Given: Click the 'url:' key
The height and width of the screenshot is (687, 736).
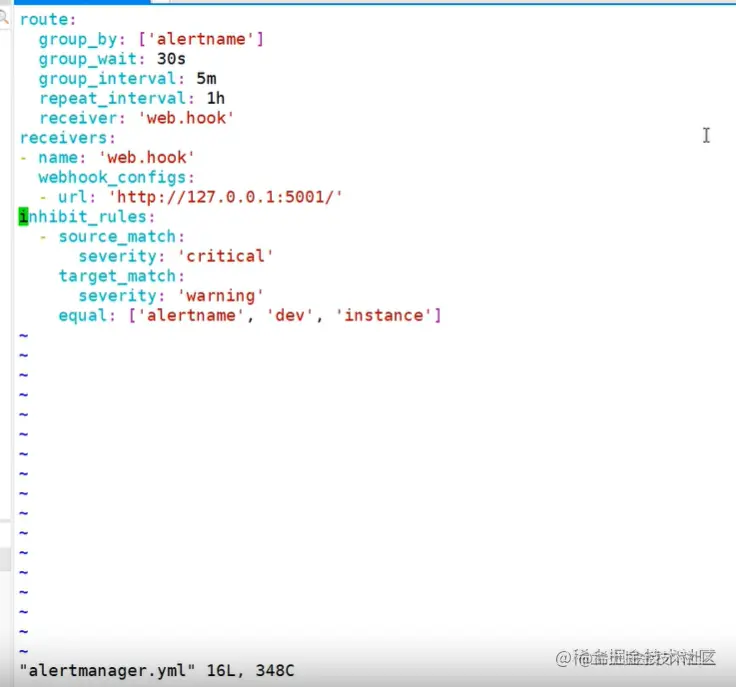Looking at the screenshot, I should coord(77,197).
